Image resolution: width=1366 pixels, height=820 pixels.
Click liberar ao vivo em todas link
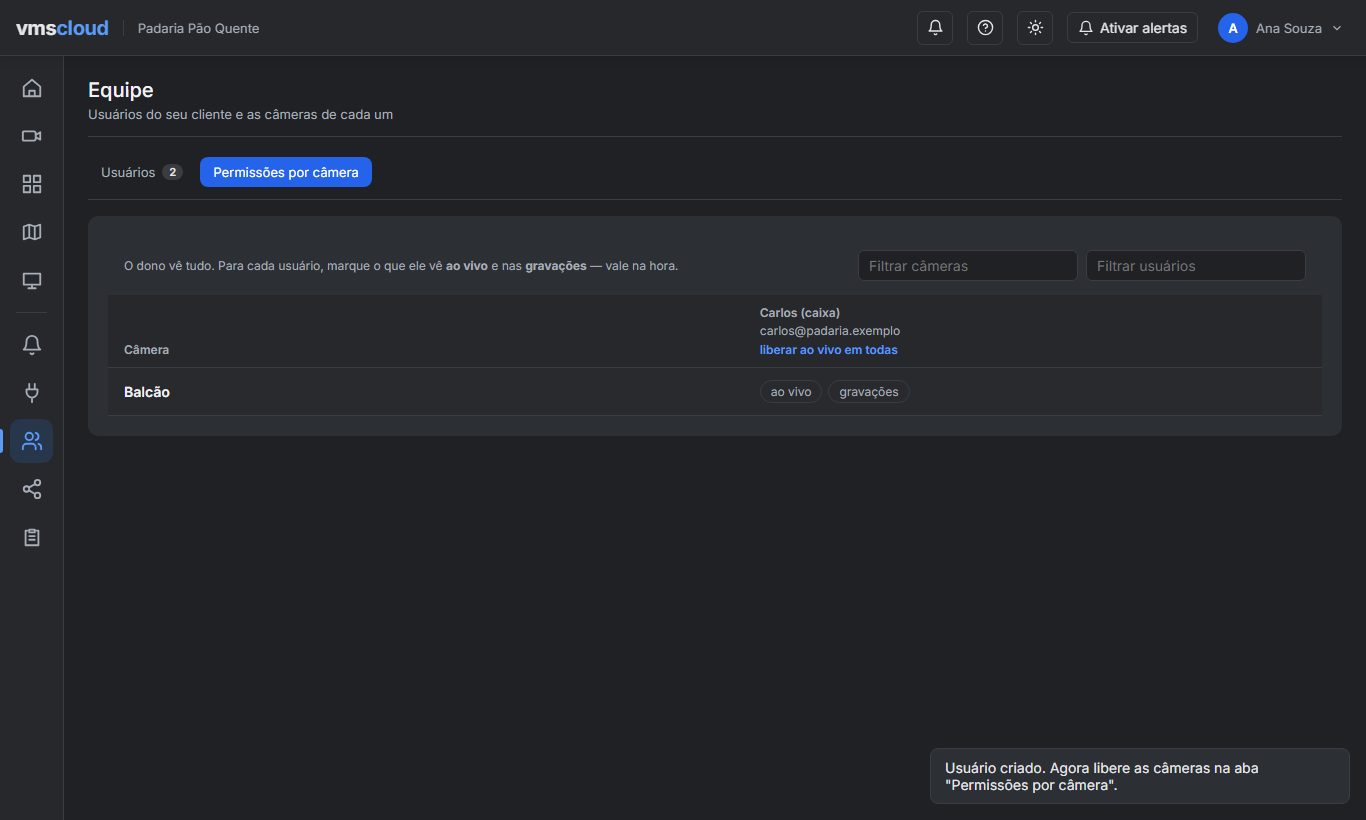coord(829,350)
